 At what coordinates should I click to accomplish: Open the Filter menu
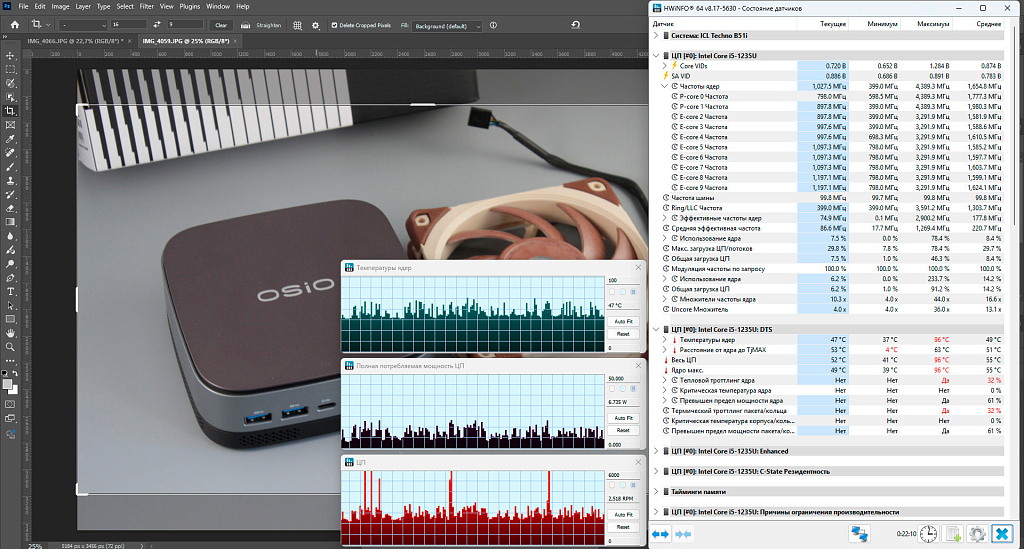click(147, 6)
